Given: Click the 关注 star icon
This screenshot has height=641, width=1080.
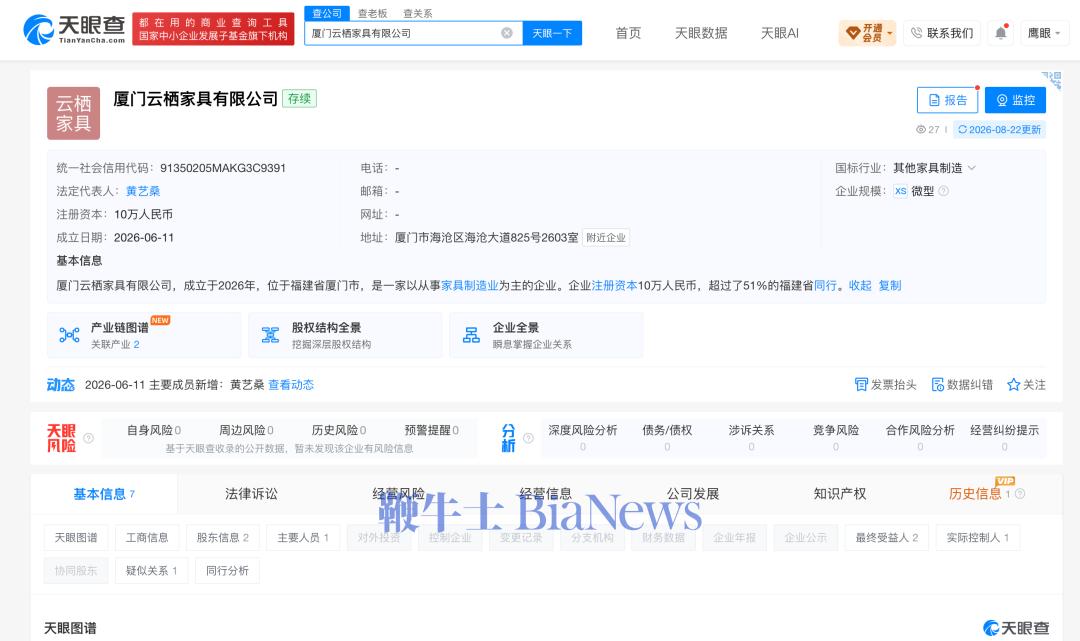Looking at the screenshot, I should click(x=1013, y=385).
